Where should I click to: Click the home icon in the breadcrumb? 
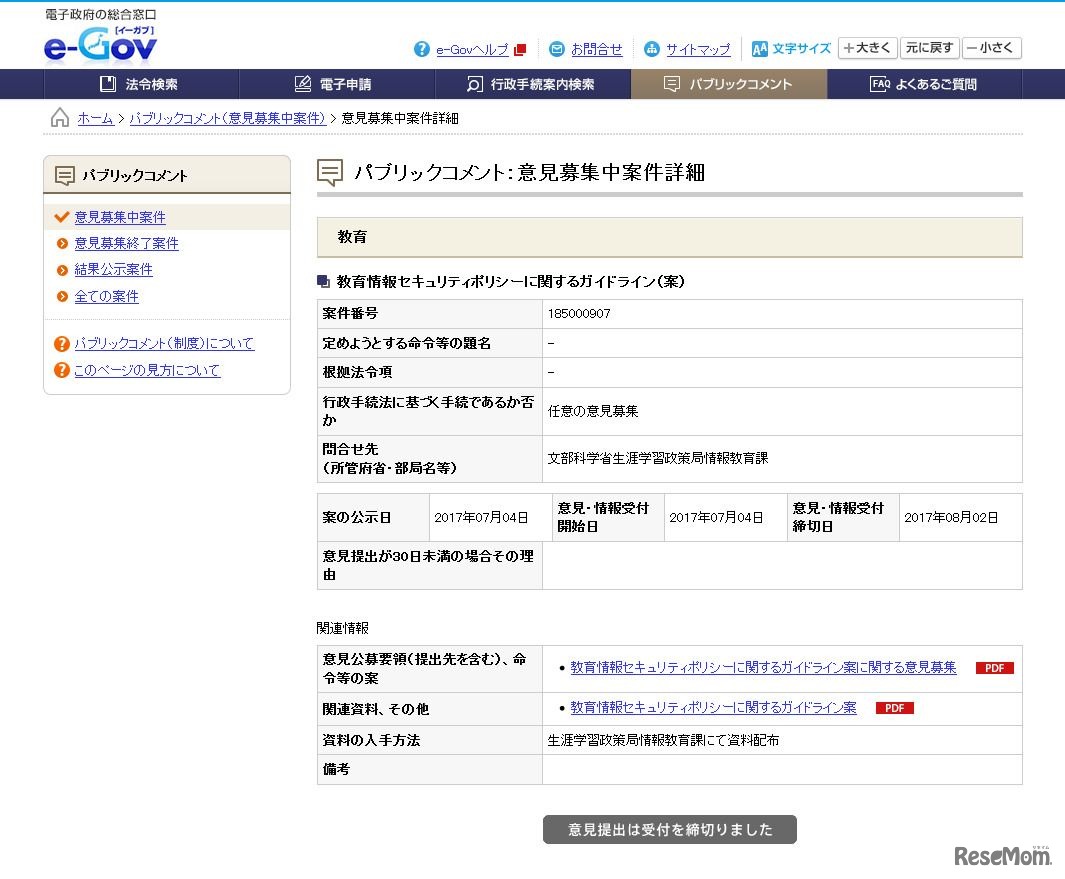point(60,117)
